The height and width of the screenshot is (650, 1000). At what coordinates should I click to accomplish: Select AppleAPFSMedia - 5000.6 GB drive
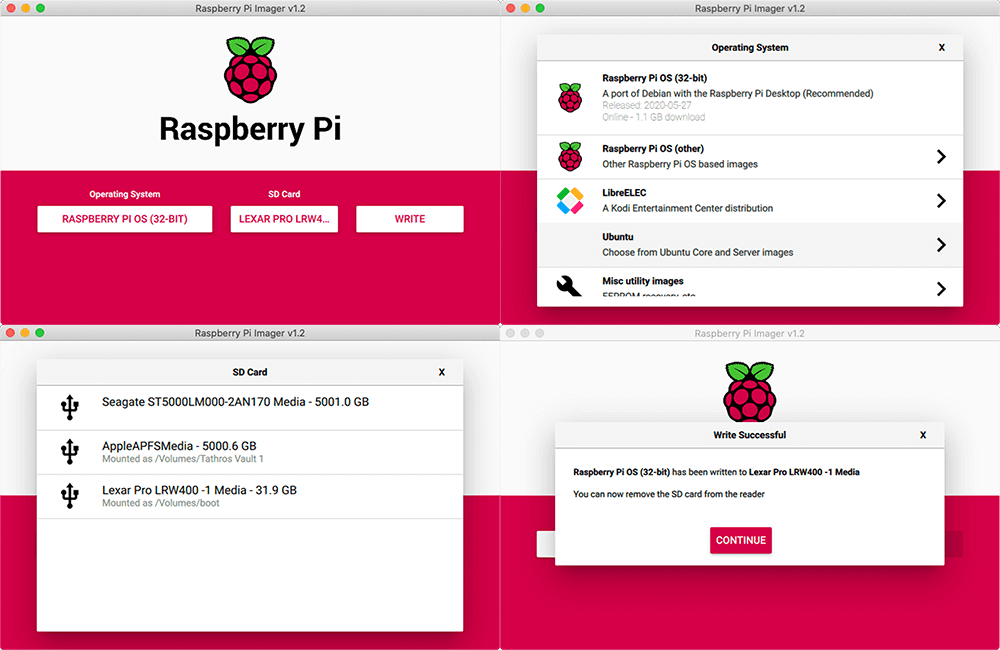[250, 452]
